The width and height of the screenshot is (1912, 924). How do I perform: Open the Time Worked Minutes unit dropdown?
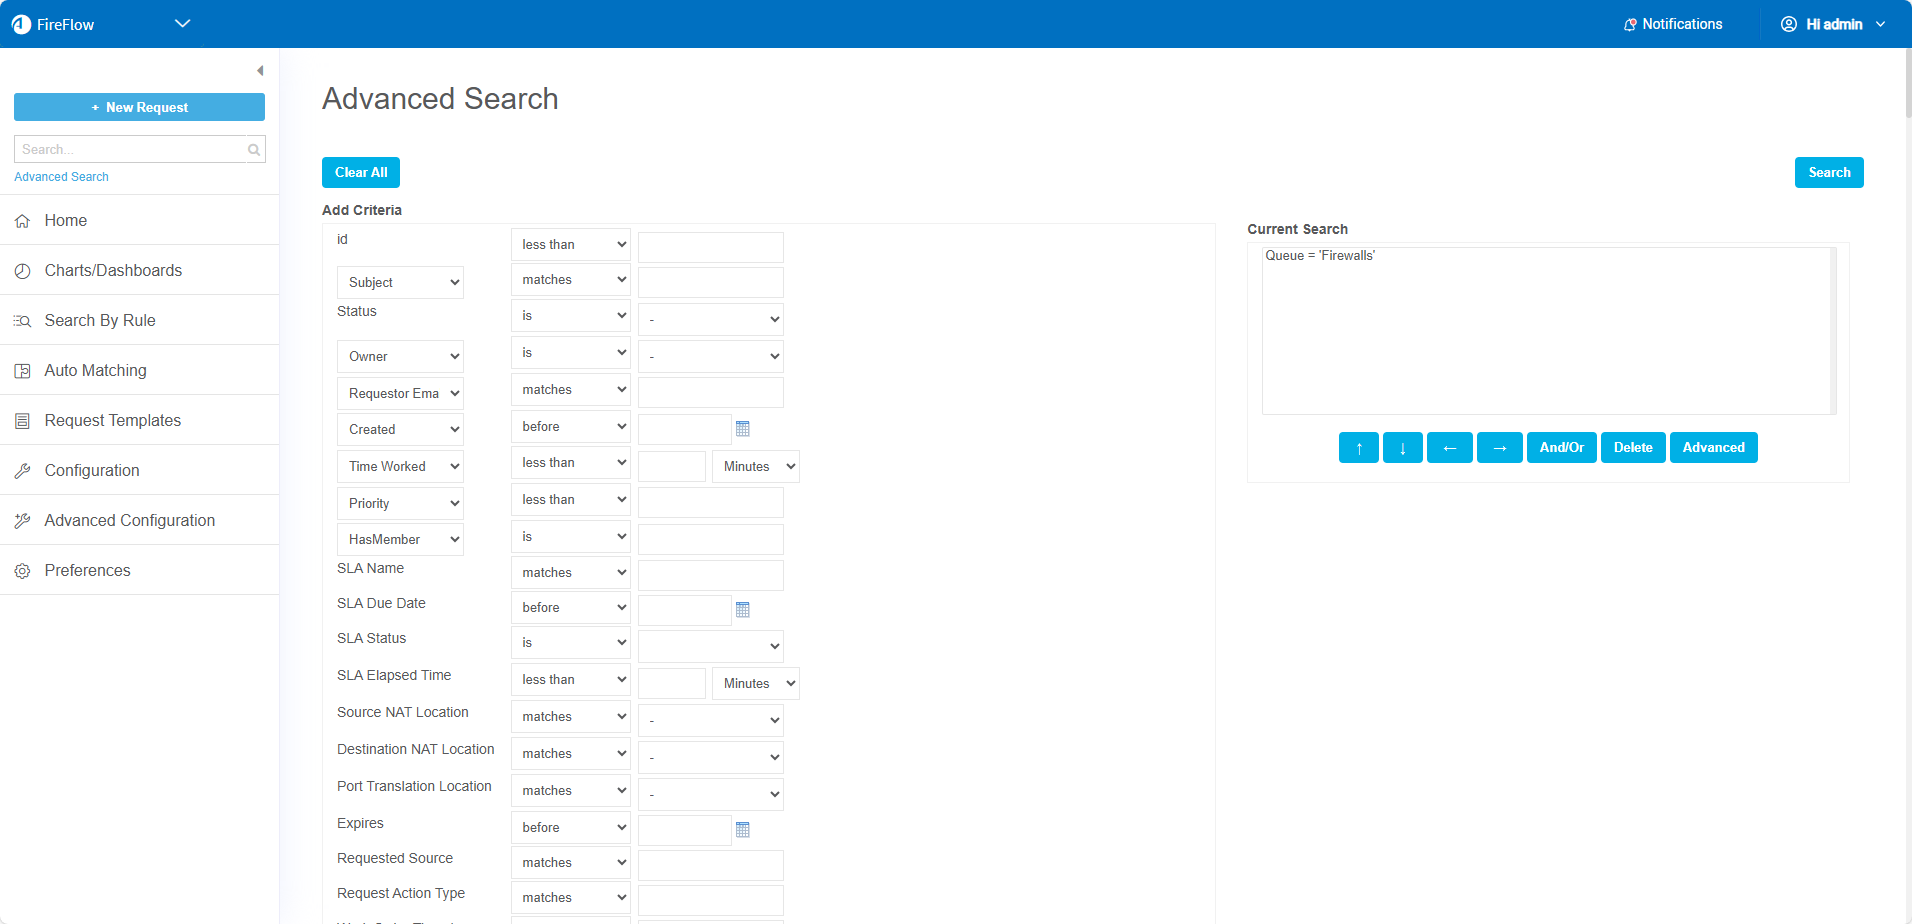click(x=755, y=467)
